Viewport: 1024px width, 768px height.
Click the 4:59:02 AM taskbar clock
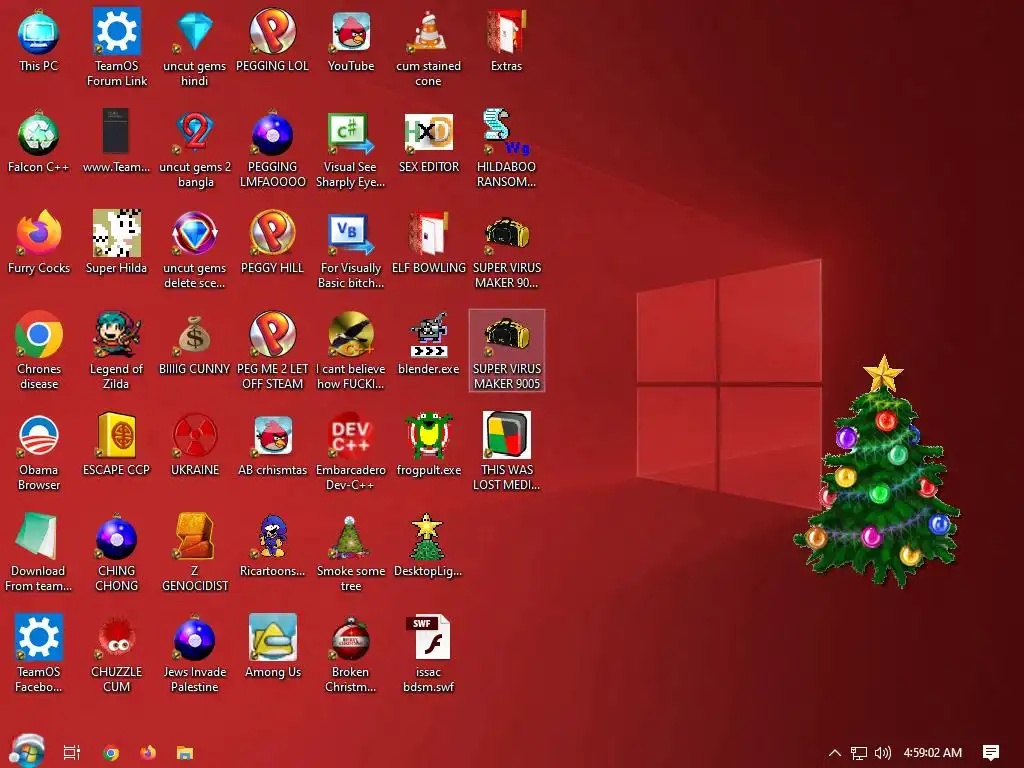[933, 753]
